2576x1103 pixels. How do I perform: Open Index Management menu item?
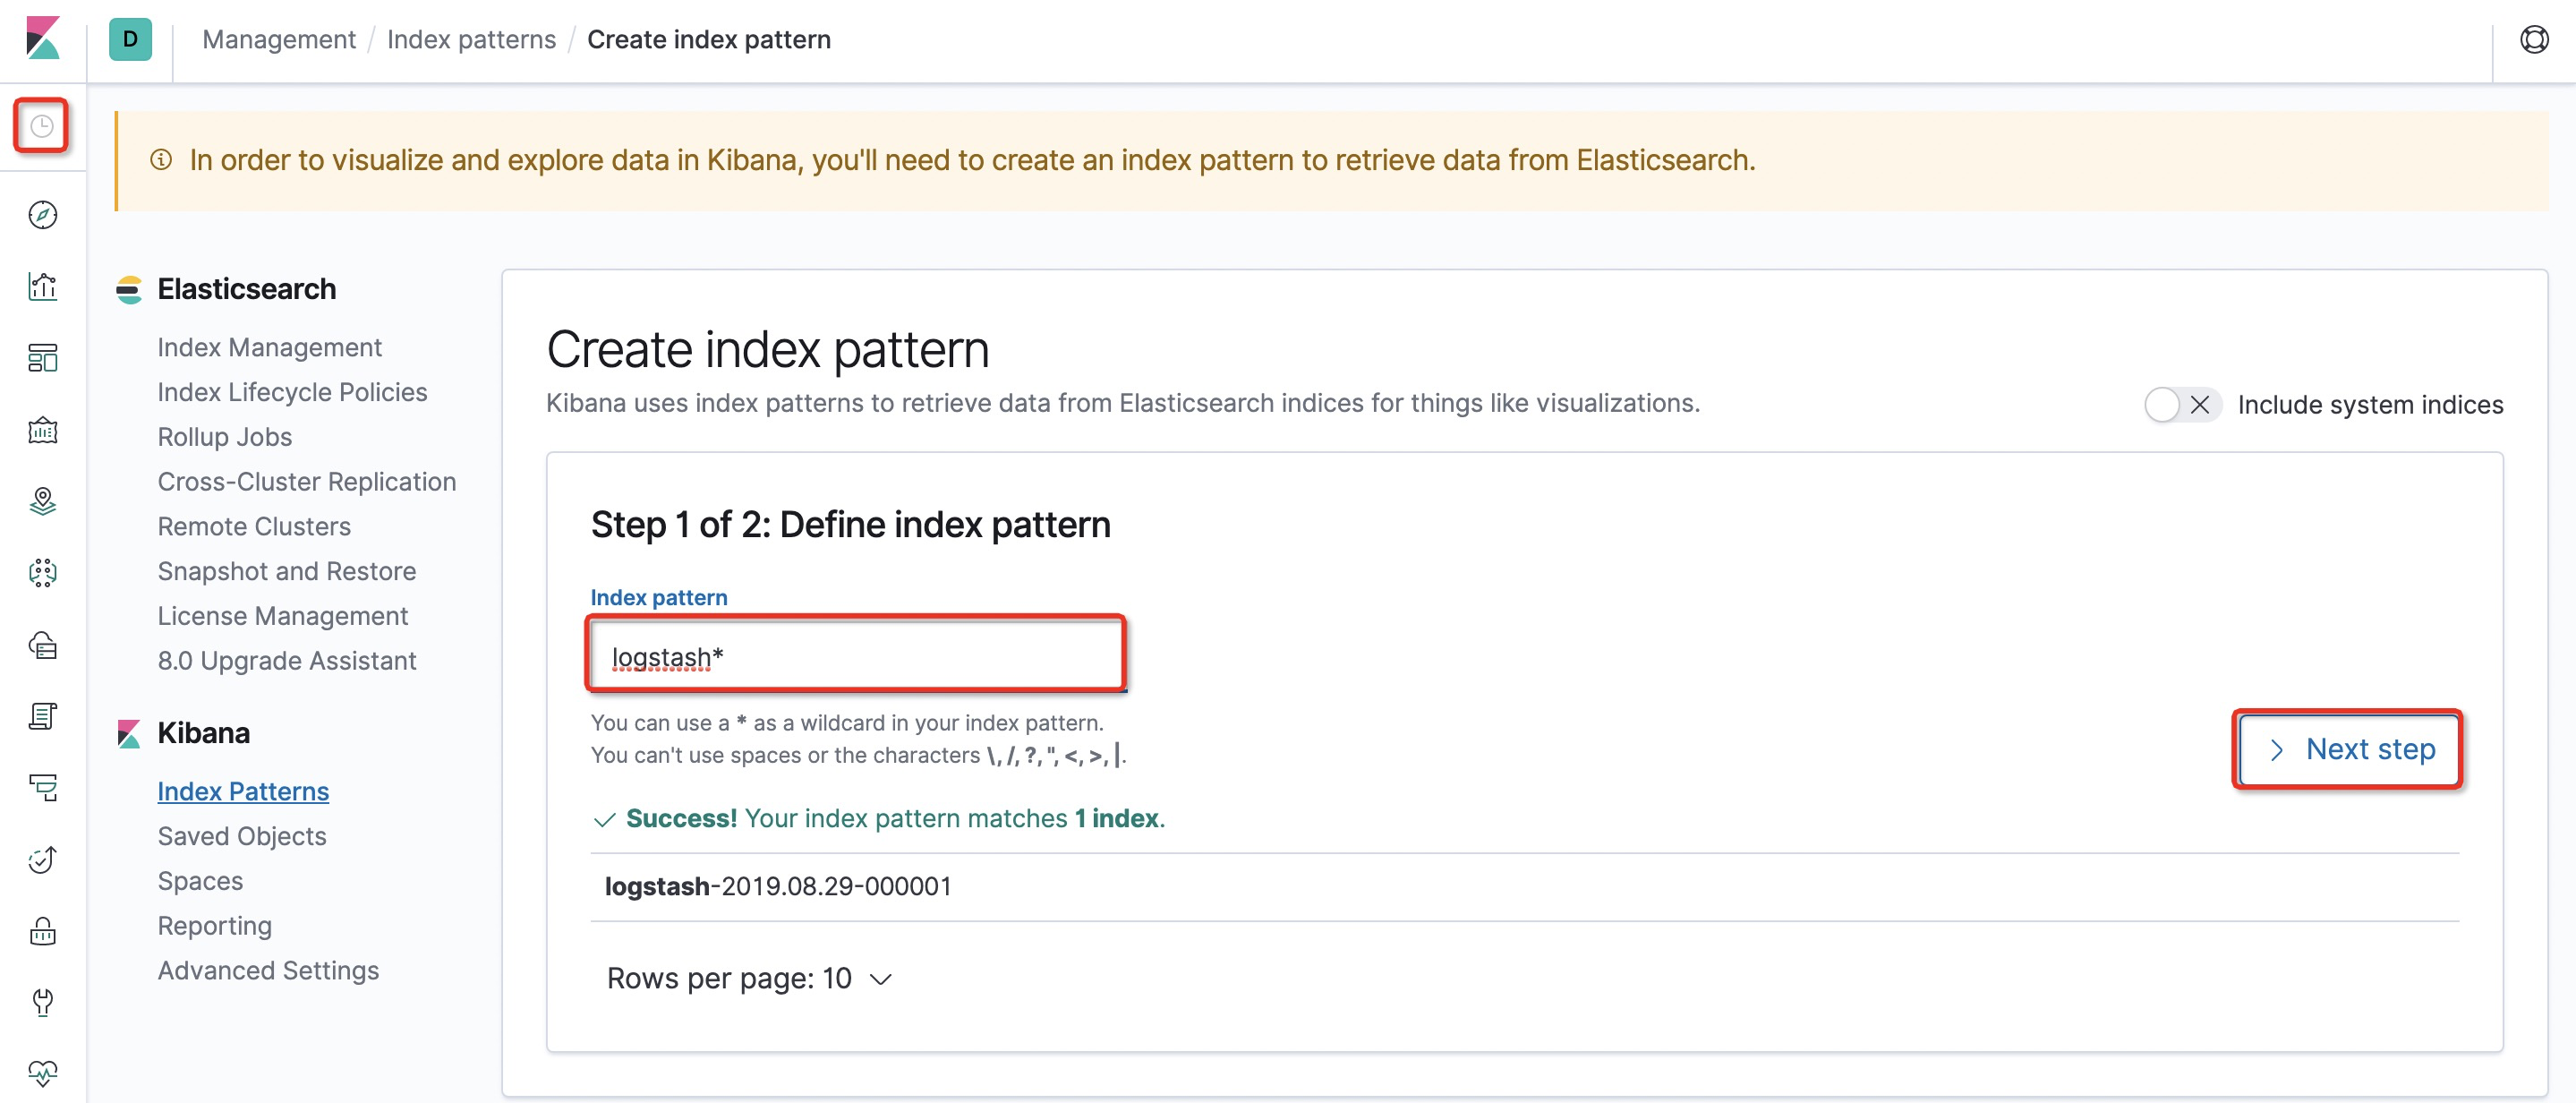coord(269,347)
